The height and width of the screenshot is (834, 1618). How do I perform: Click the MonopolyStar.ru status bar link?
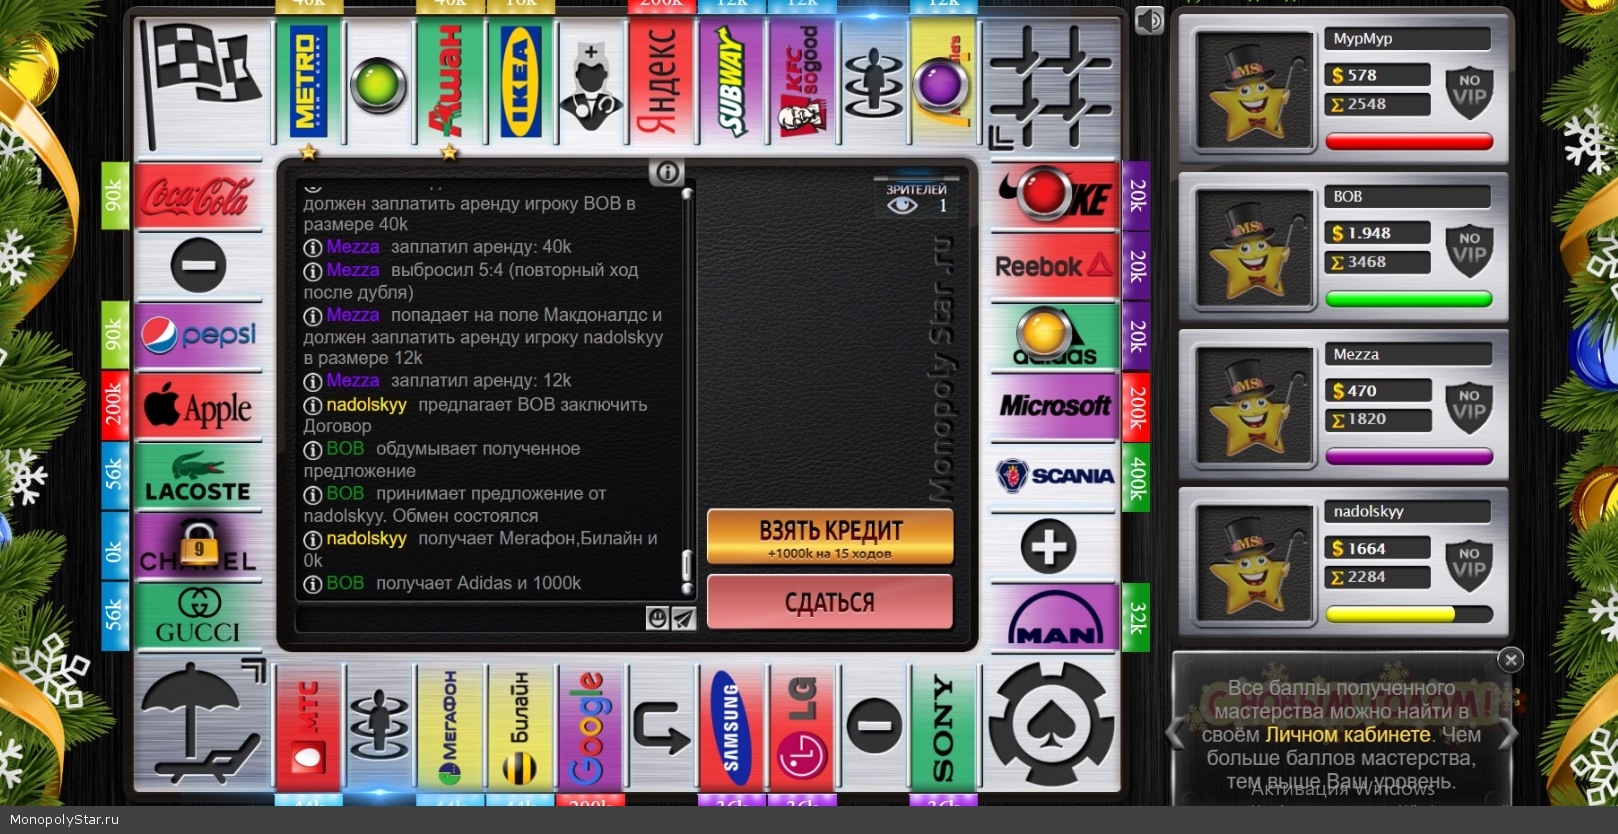click(64, 819)
